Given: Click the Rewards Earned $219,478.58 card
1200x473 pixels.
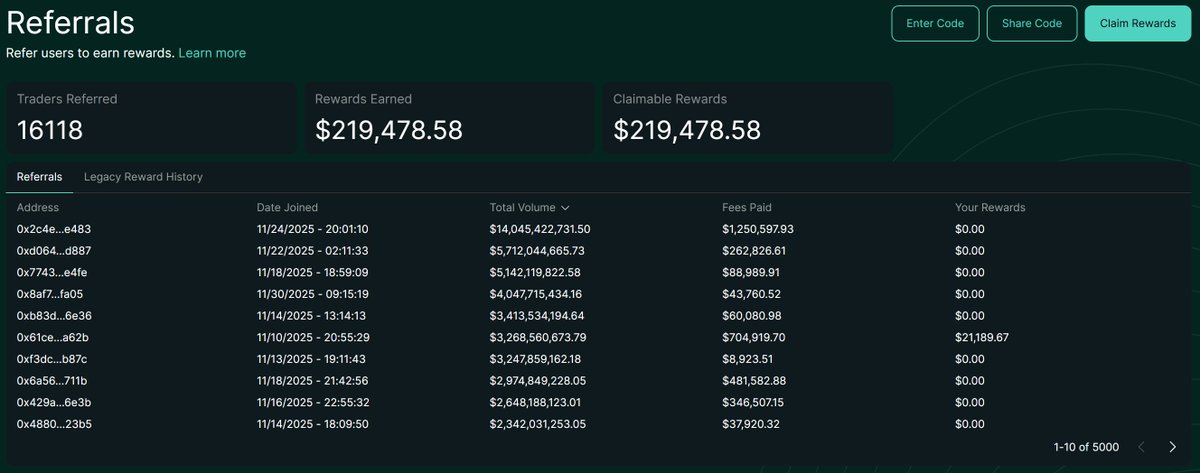Looking at the screenshot, I should pyautogui.click(x=450, y=118).
